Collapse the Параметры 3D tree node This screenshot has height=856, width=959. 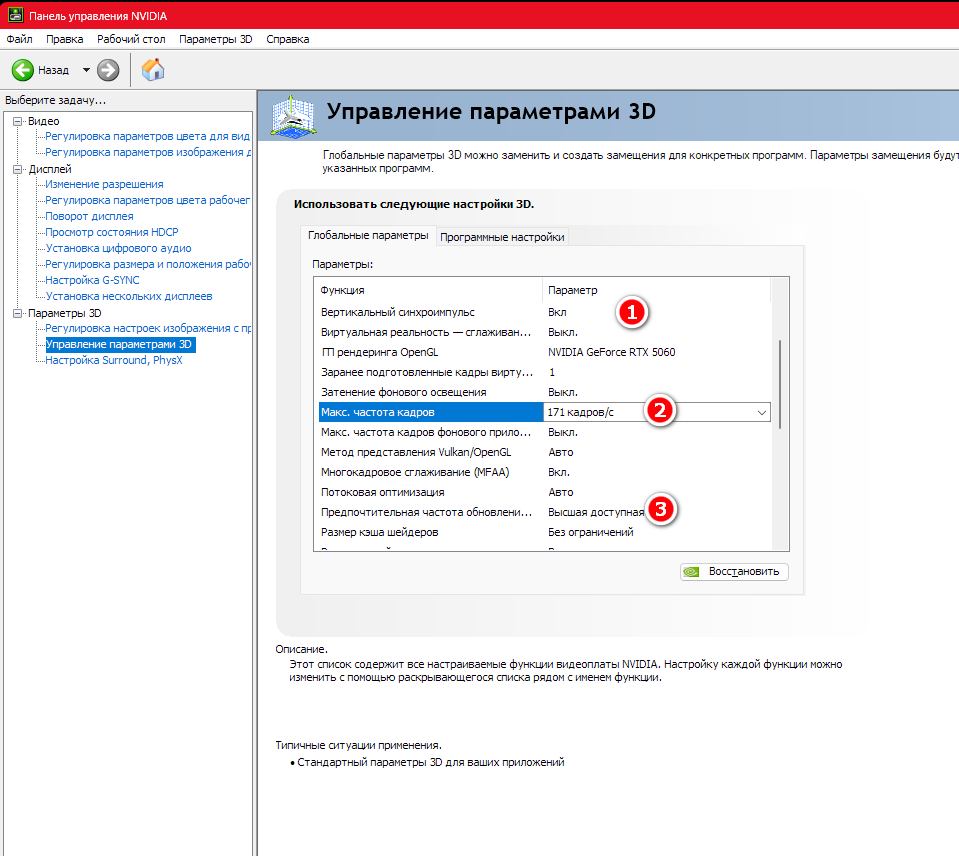[x=17, y=313]
